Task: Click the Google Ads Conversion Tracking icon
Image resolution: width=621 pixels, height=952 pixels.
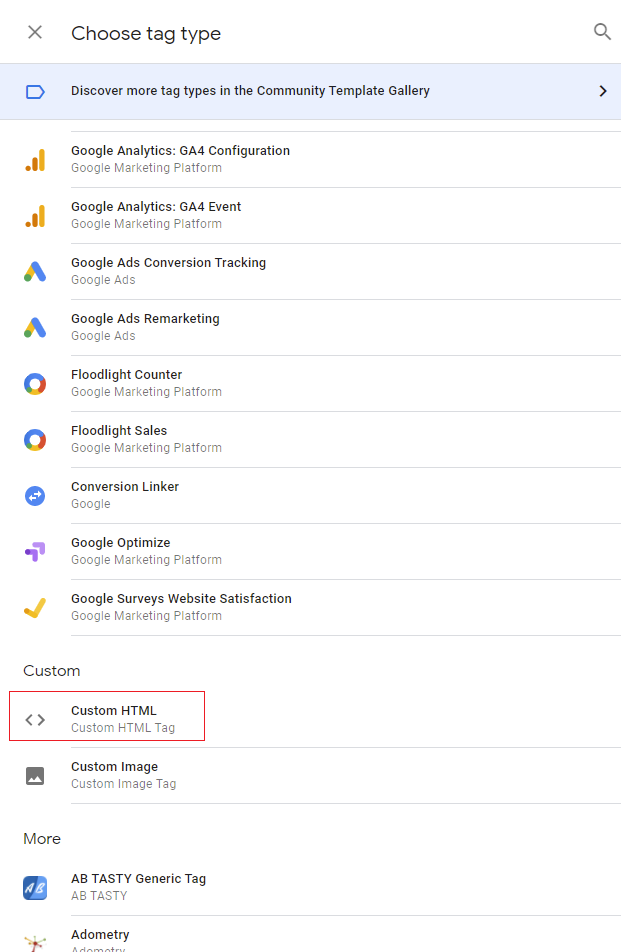Action: click(35, 272)
